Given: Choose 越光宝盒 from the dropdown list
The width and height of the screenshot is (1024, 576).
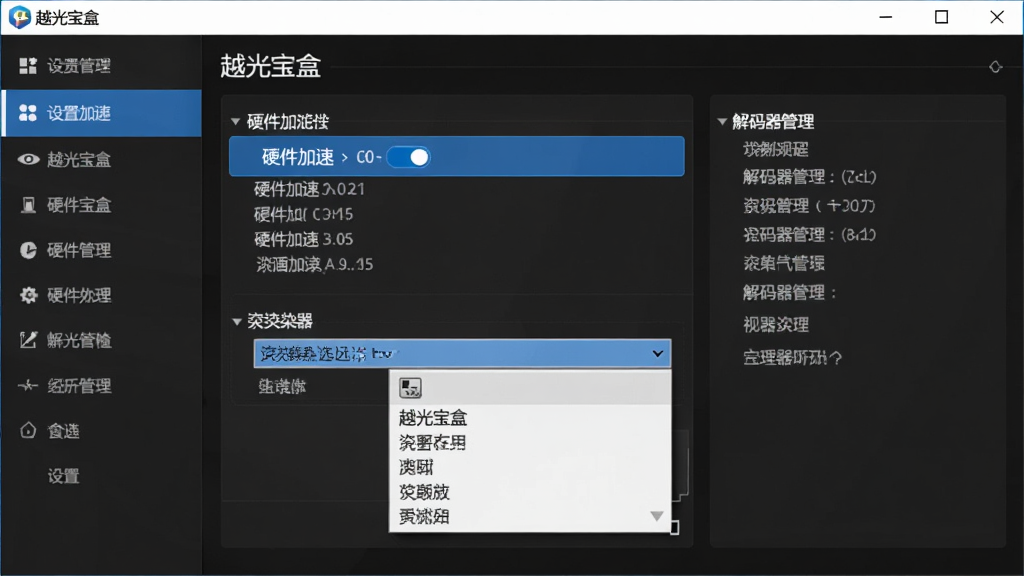Looking at the screenshot, I should click(433, 418).
